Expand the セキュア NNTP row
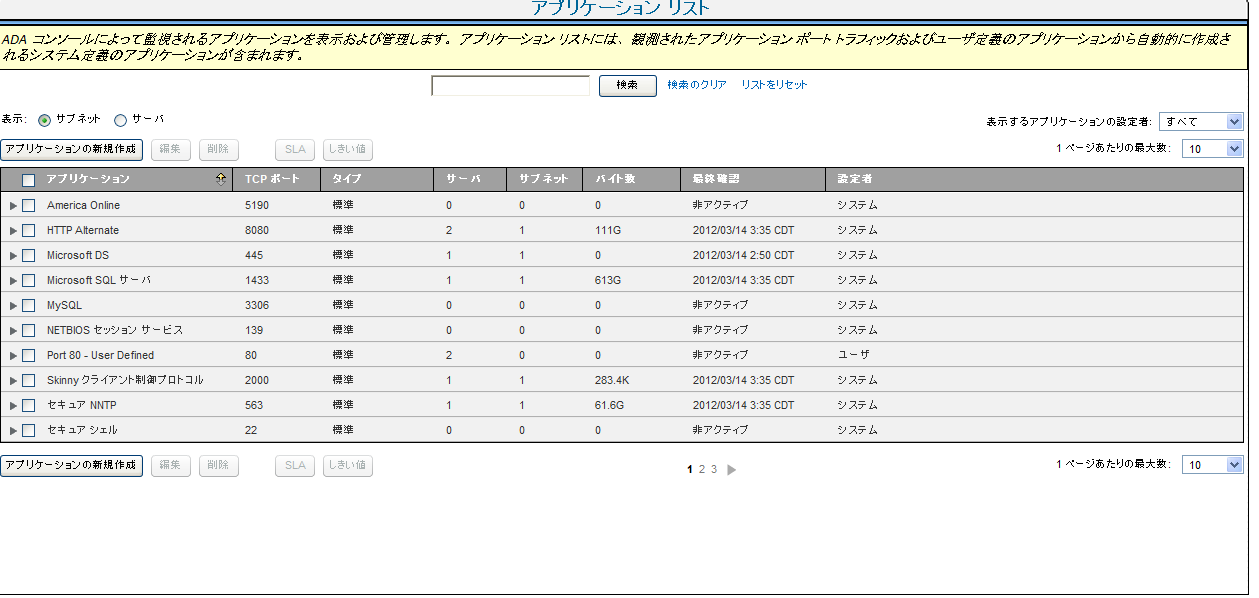Viewport: 1259px width, 598px height. coord(13,405)
